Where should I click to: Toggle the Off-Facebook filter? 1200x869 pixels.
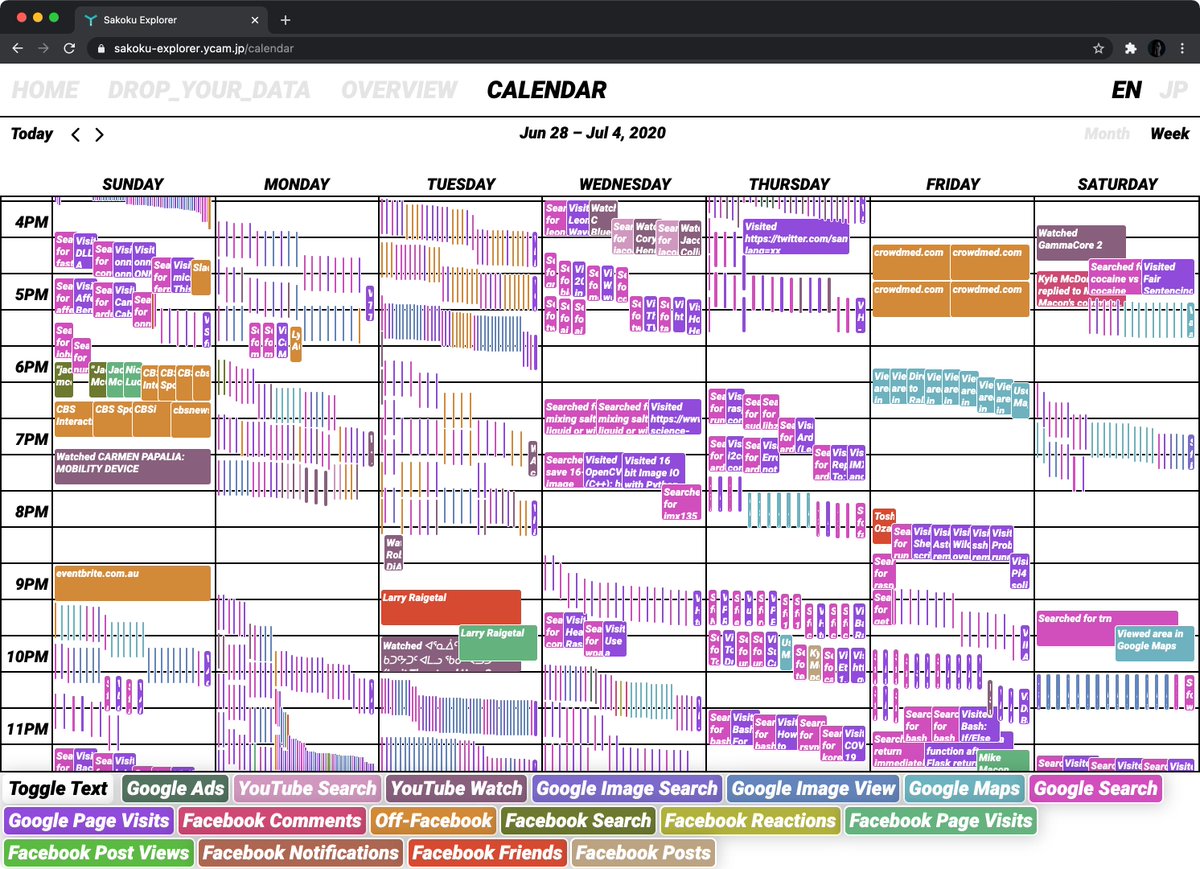433,820
